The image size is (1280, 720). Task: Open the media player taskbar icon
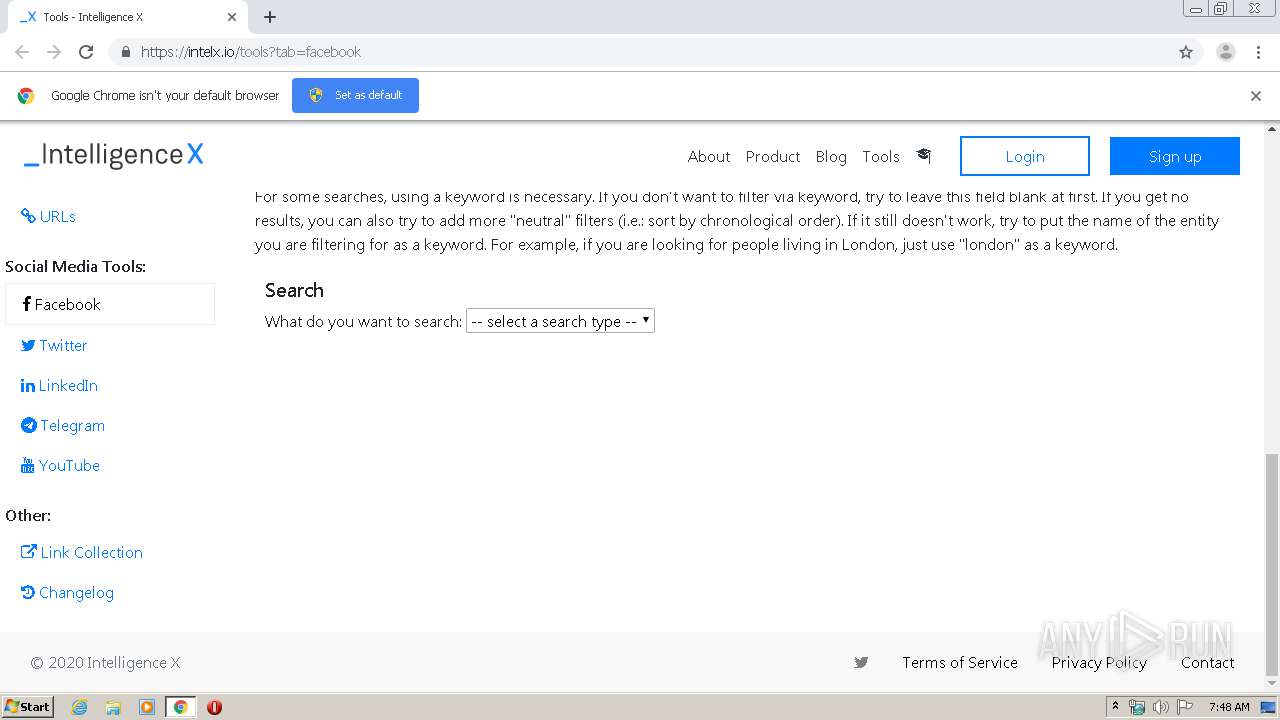[147, 707]
